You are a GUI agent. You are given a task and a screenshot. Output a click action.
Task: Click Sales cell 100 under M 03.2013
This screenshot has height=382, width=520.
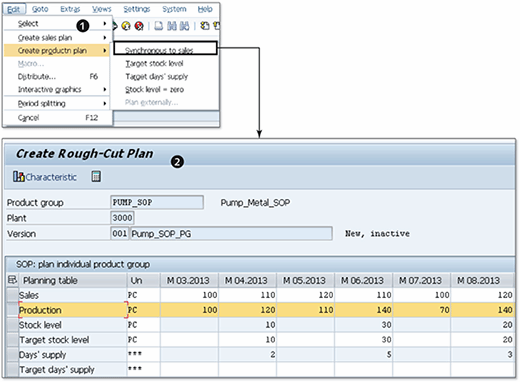(189, 295)
